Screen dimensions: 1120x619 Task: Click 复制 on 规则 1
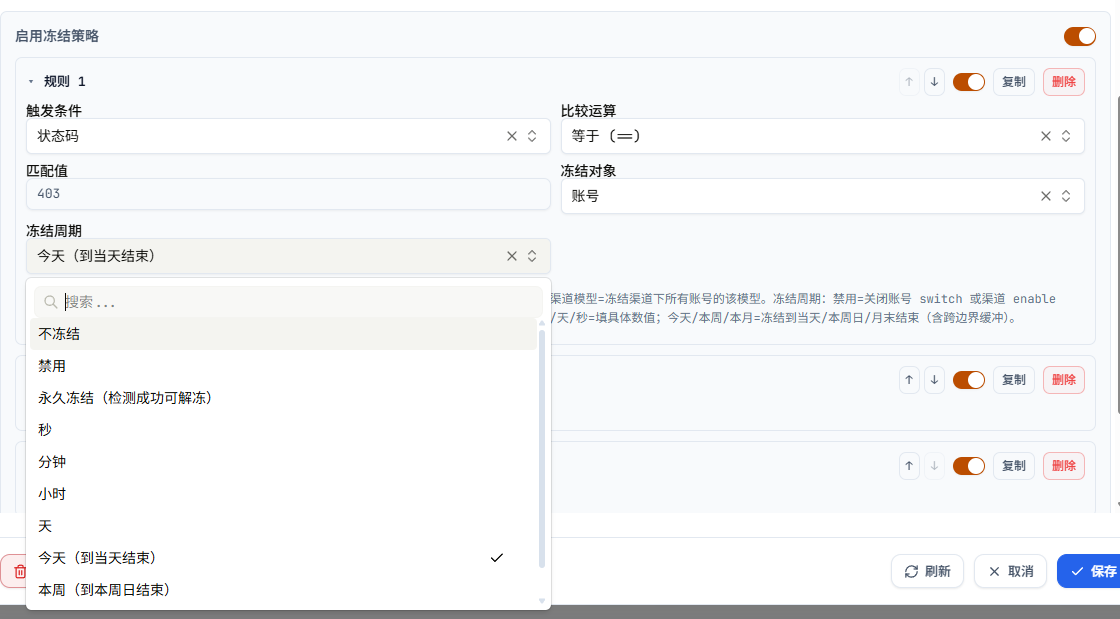[1014, 82]
